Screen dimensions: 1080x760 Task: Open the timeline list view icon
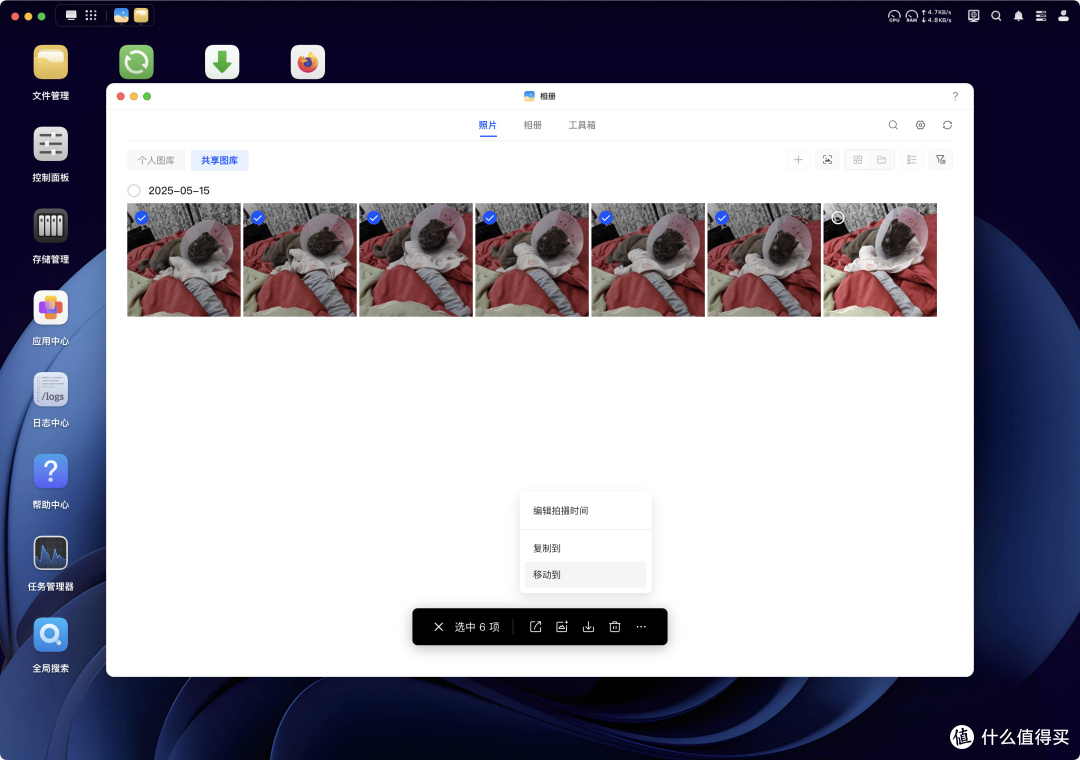[912, 160]
